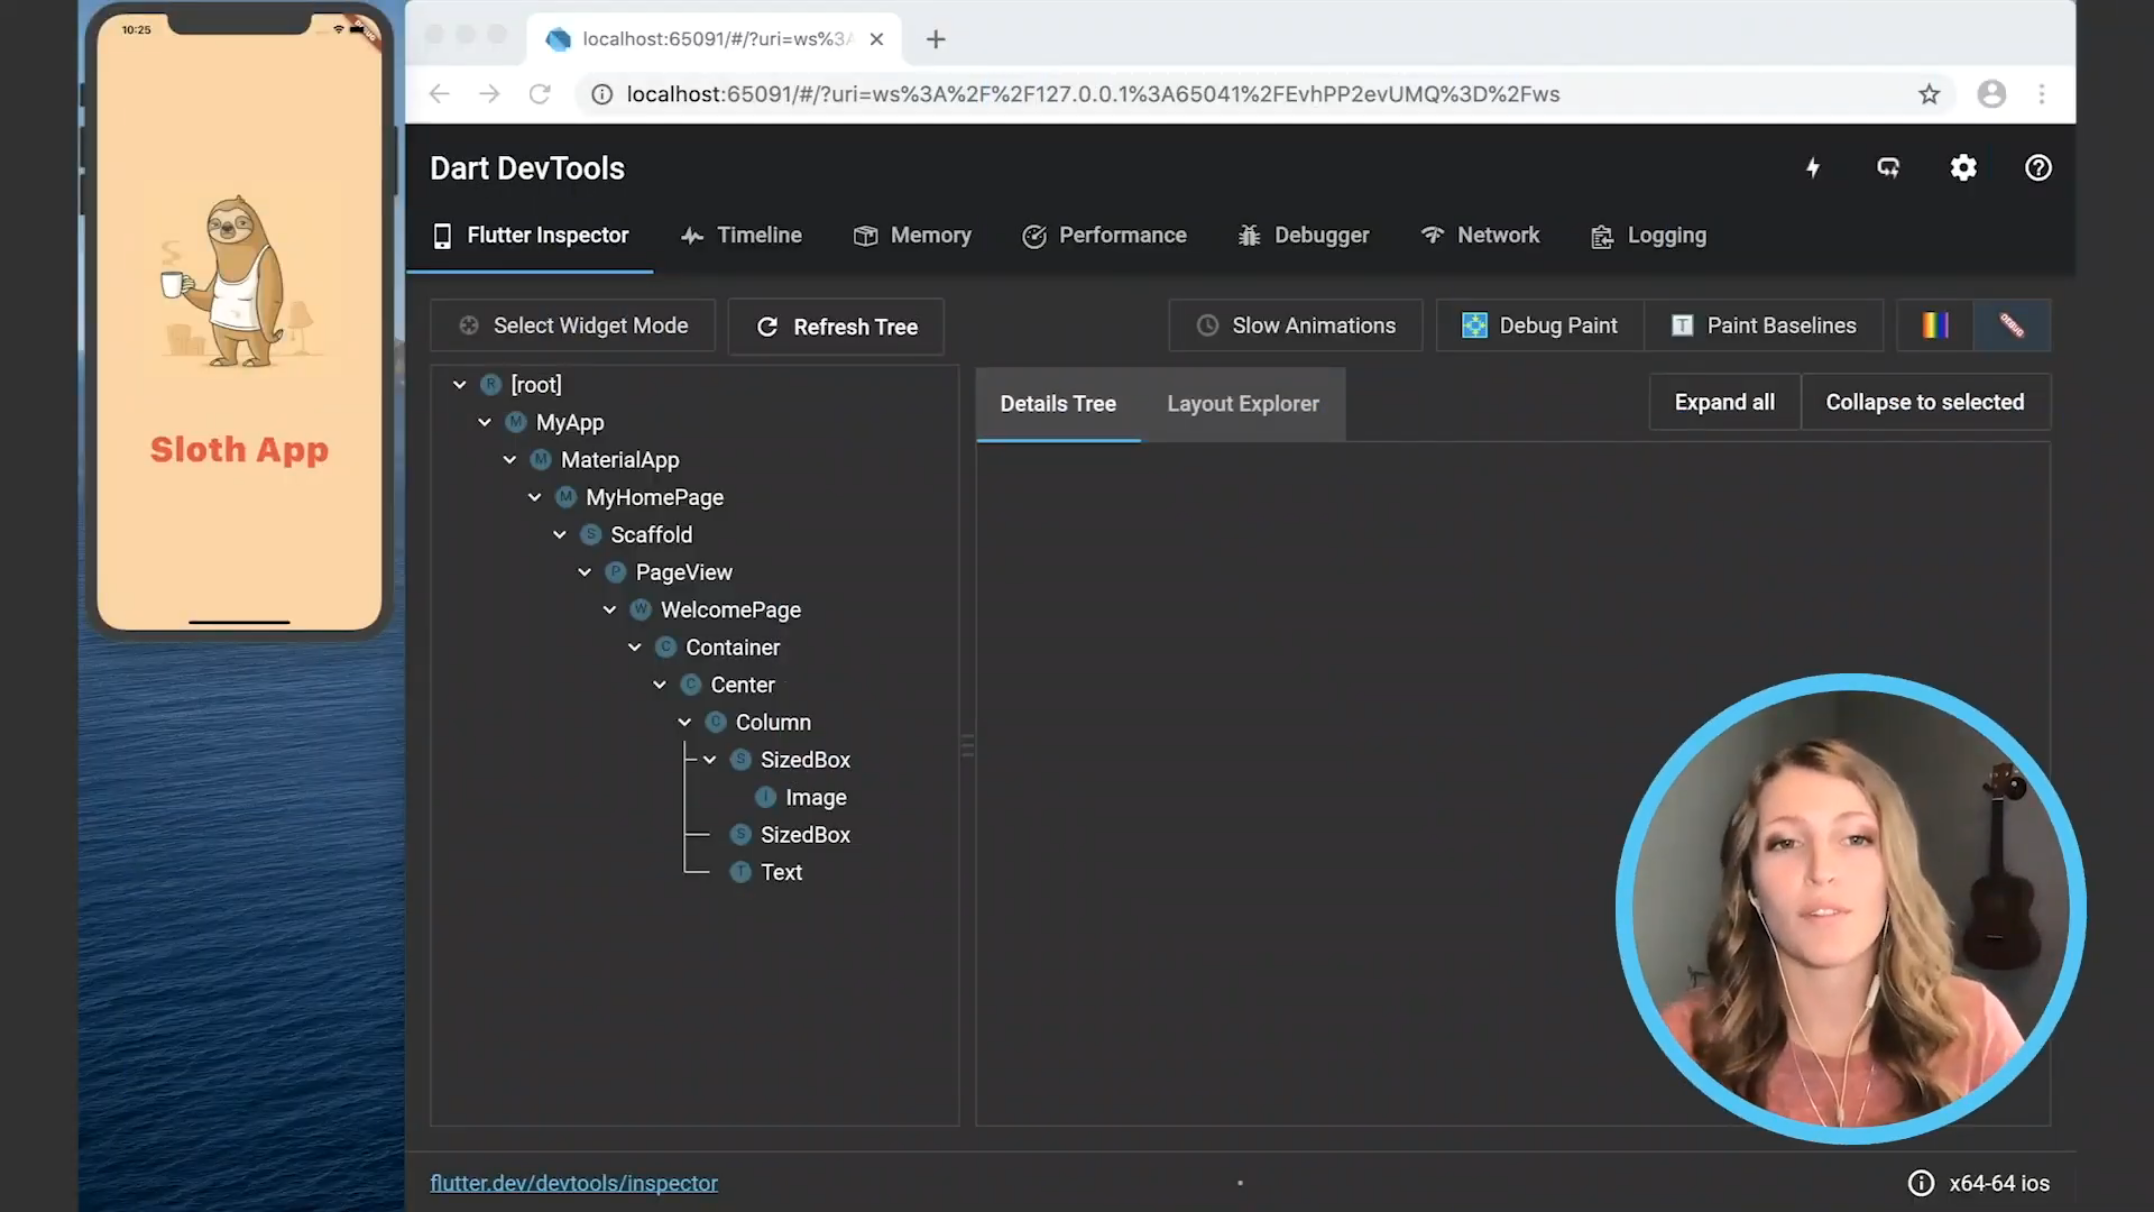Click the hot reload lightning icon
The height and width of the screenshot is (1212, 2154).
tap(1813, 168)
